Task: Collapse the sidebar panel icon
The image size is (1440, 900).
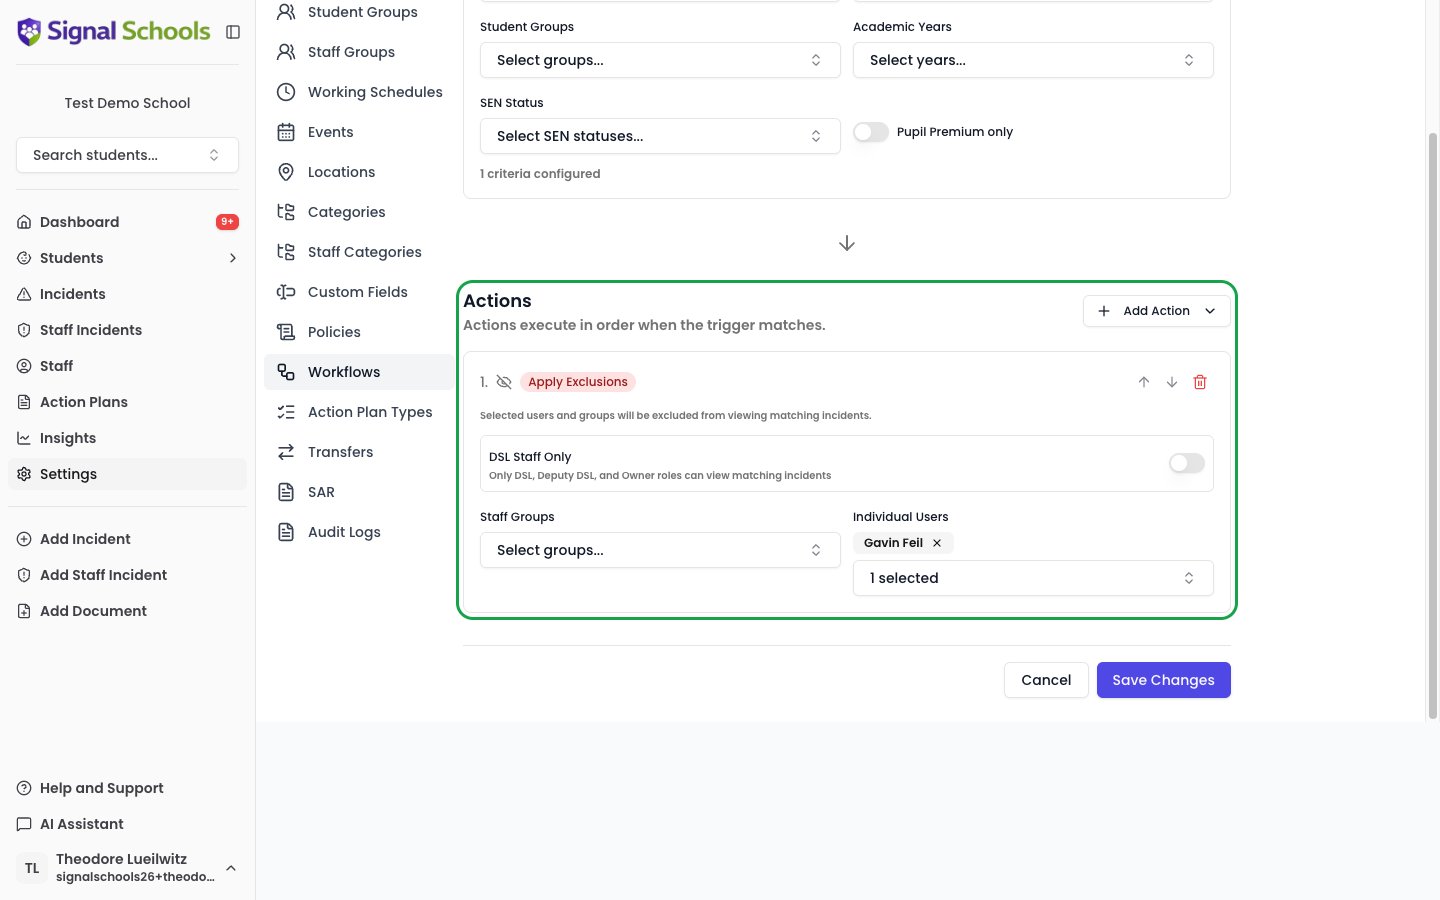Action: (233, 32)
